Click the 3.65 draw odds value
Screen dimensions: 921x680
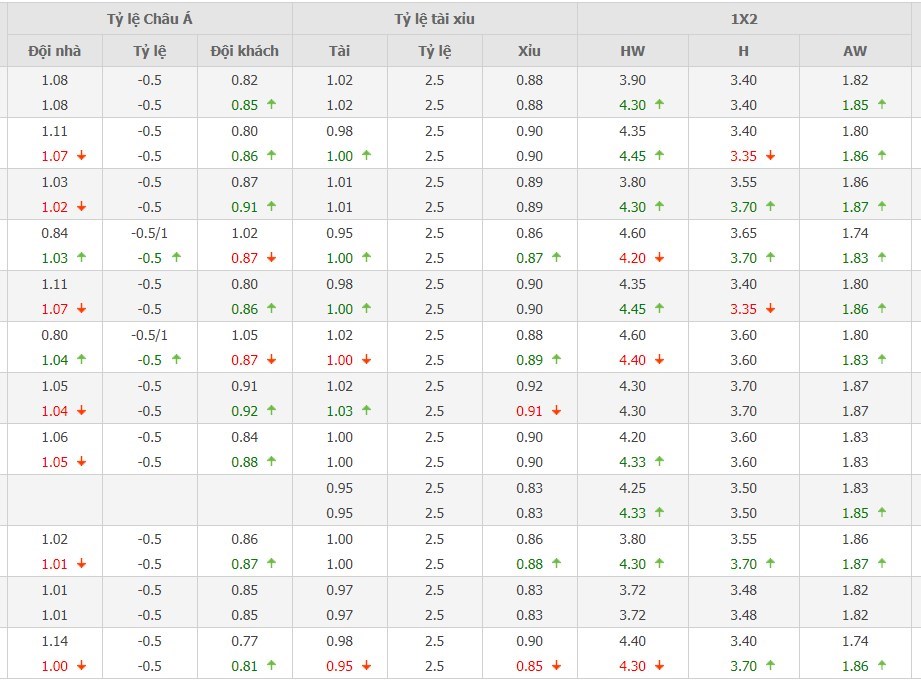point(743,233)
